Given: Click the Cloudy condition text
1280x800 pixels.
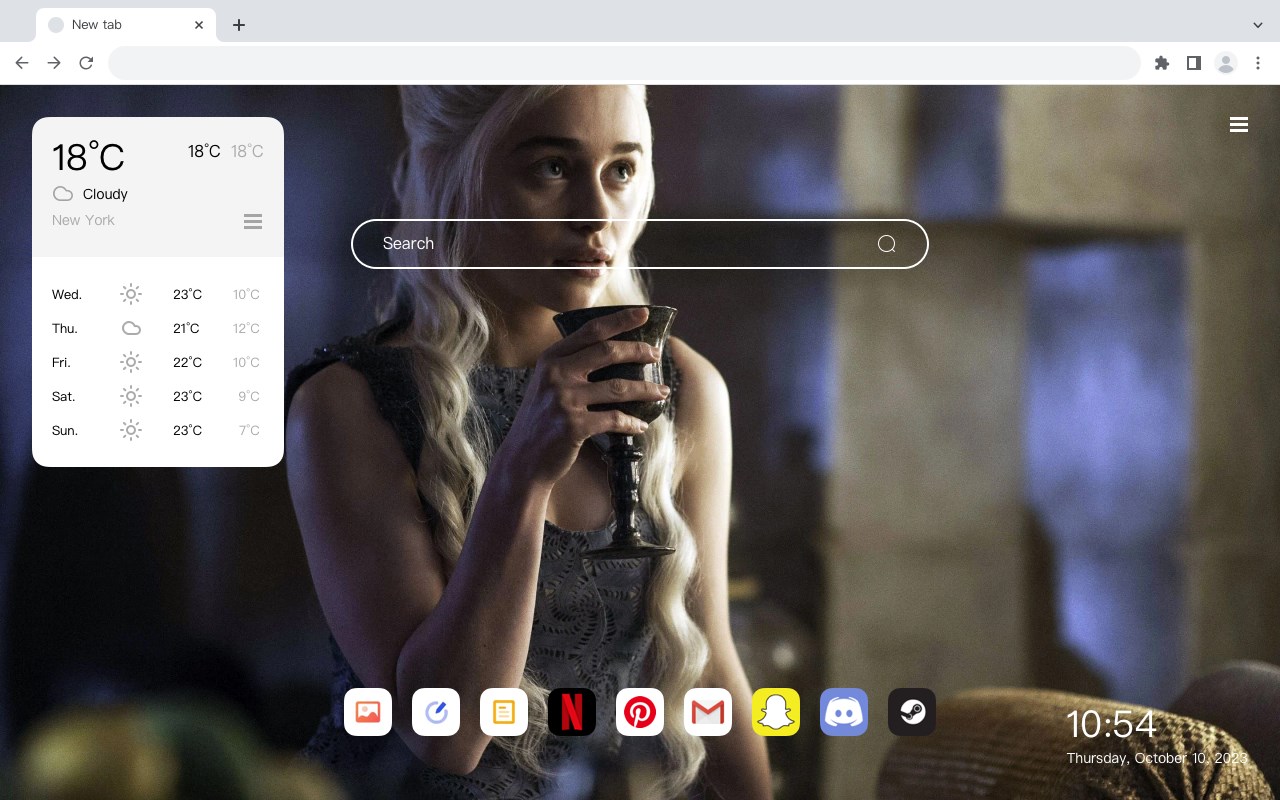Looking at the screenshot, I should 105,194.
